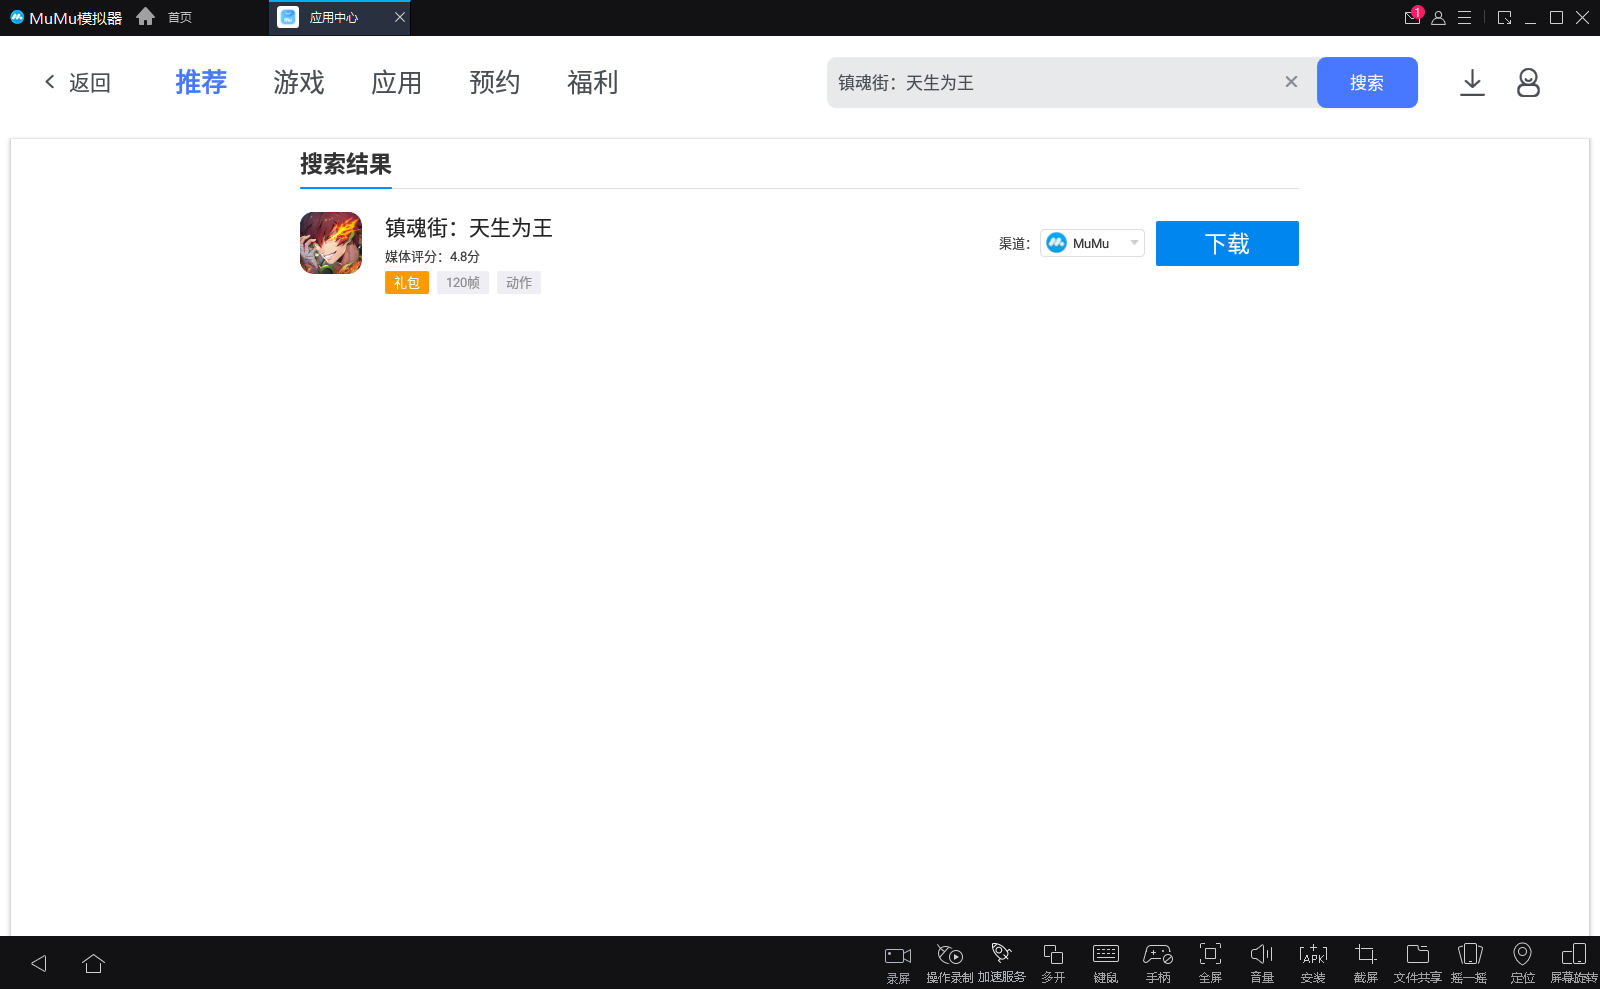Viewport: 1600px width, 989px height.
Task: Click the orange 礼包 tag
Action: click(407, 283)
